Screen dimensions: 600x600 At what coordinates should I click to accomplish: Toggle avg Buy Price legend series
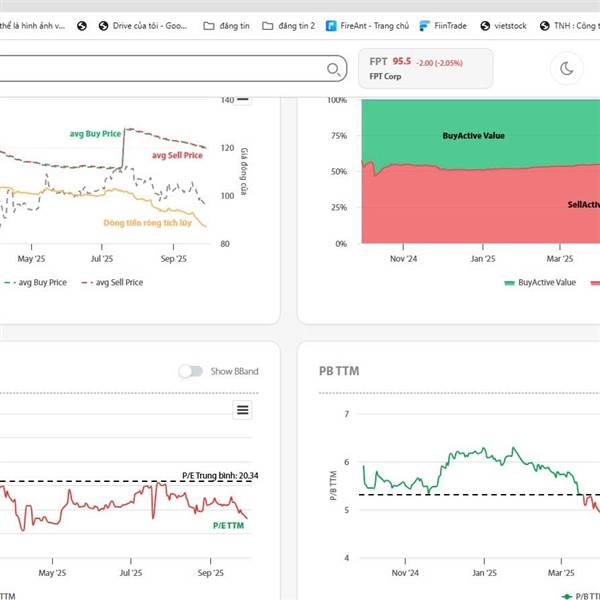pyautogui.click(x=36, y=282)
